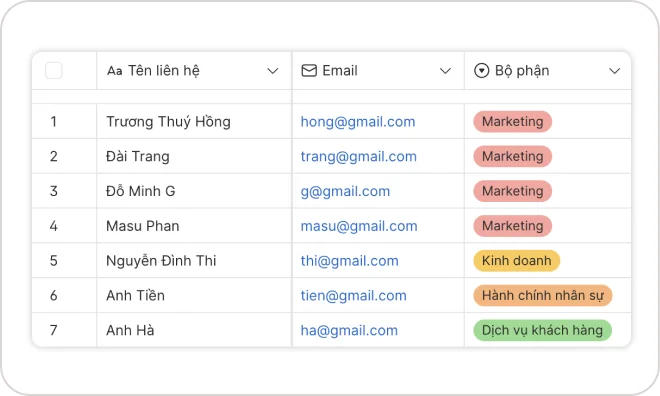Click the Aa text icon in Tên liên hệ header
This screenshot has height=396, width=660.
114,71
